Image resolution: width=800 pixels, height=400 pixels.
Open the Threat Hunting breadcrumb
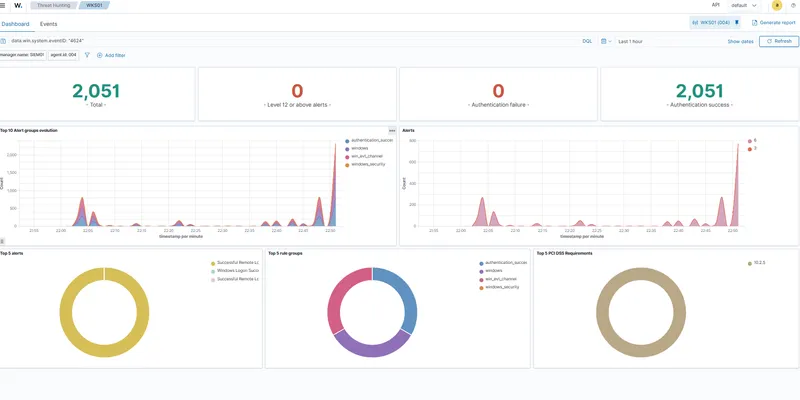(x=54, y=6)
